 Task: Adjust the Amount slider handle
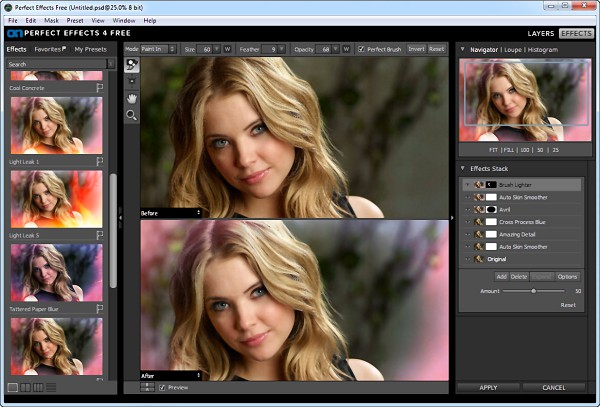[x=533, y=291]
